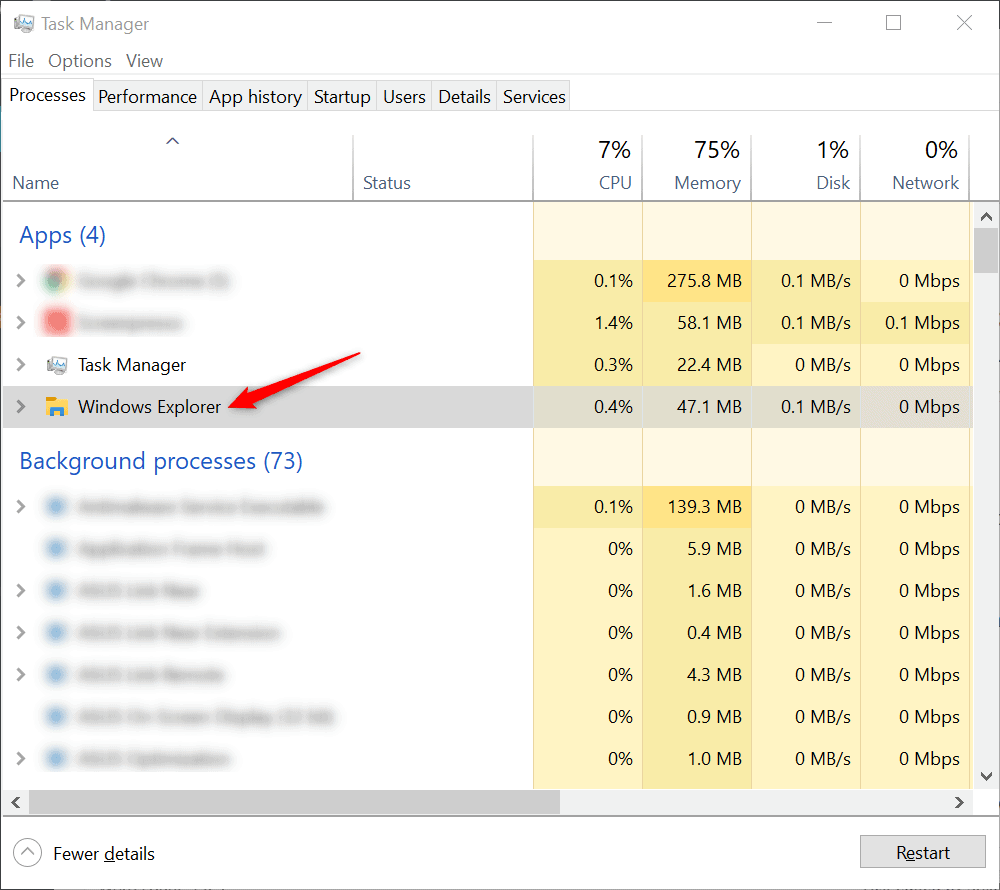1000x890 pixels.
Task: Click the horizontal scrollbar right arrow
Action: pos(959,802)
